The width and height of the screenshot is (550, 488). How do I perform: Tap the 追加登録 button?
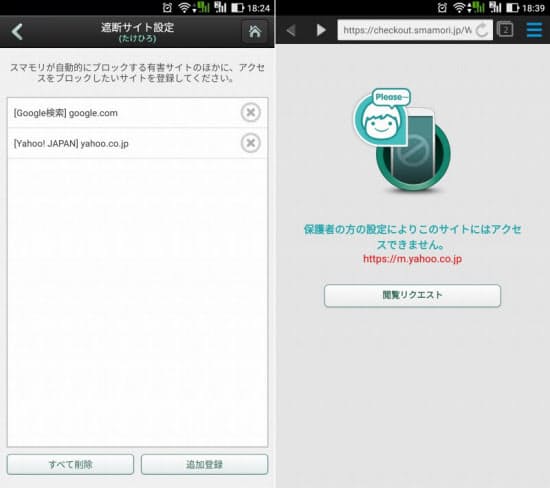point(204,464)
